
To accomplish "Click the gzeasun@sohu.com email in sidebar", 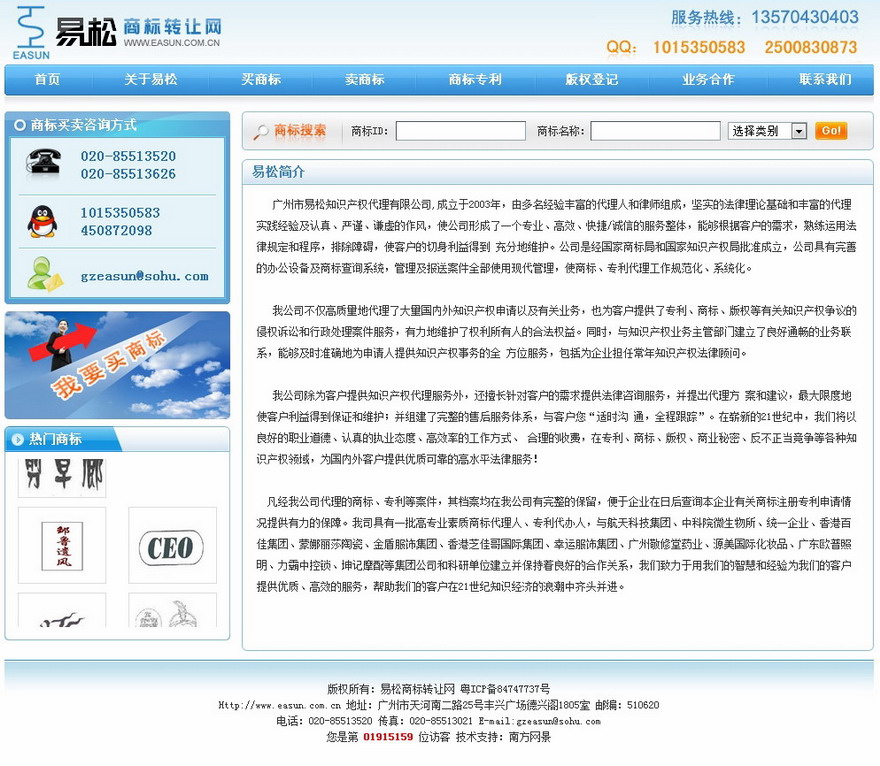I will 145,276.
